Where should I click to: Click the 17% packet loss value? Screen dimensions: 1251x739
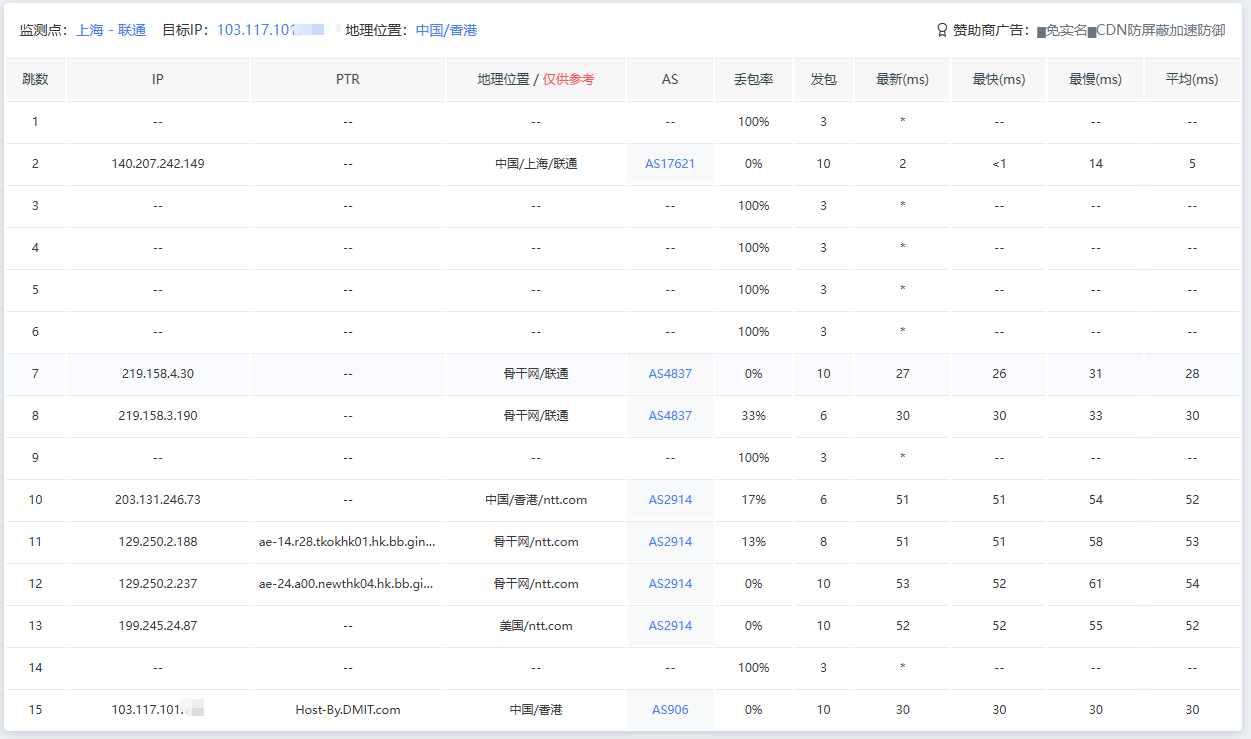coord(753,500)
